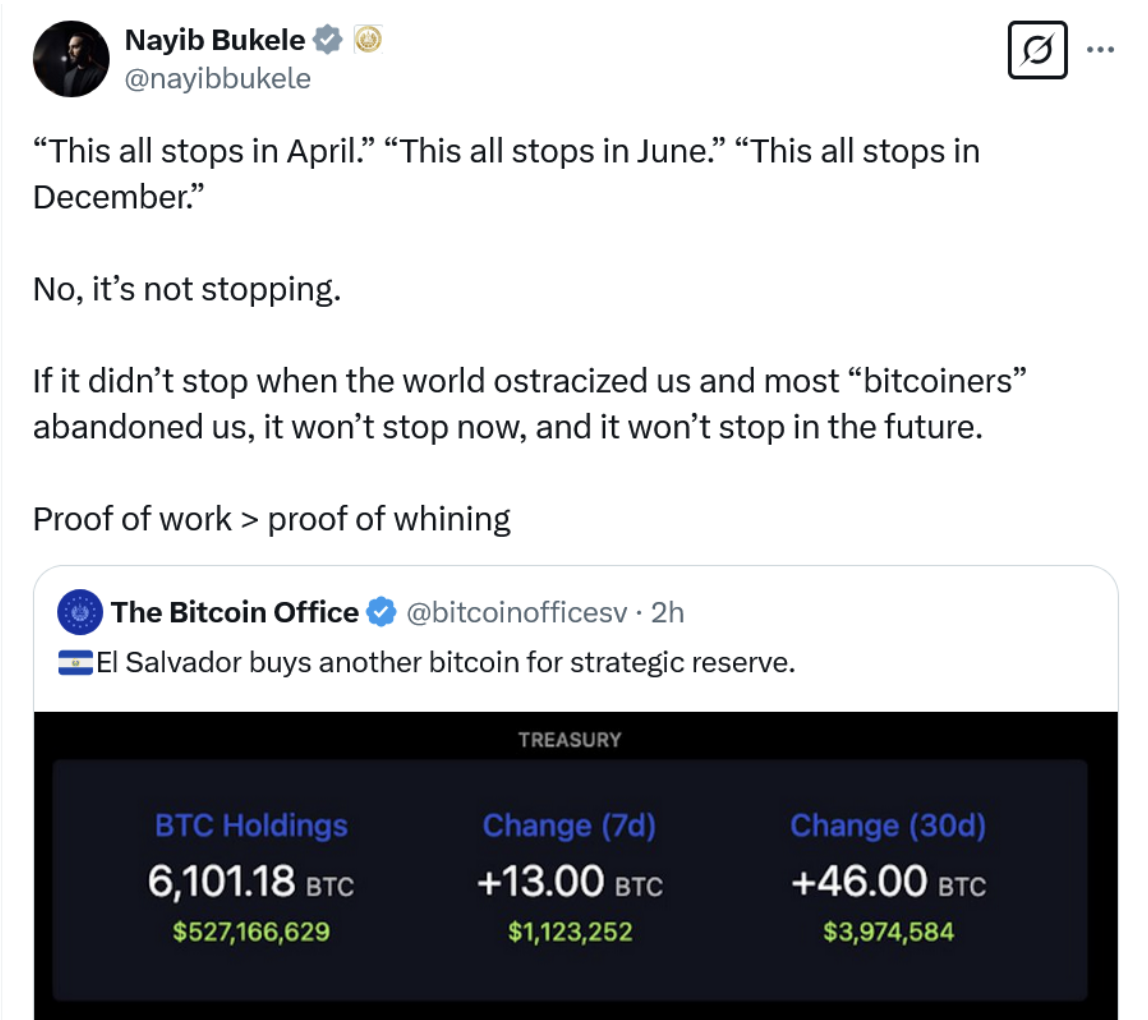Open Nayib Bukele's profile picture
Image resolution: width=1148 pixels, height=1020 pixels.
point(71,59)
